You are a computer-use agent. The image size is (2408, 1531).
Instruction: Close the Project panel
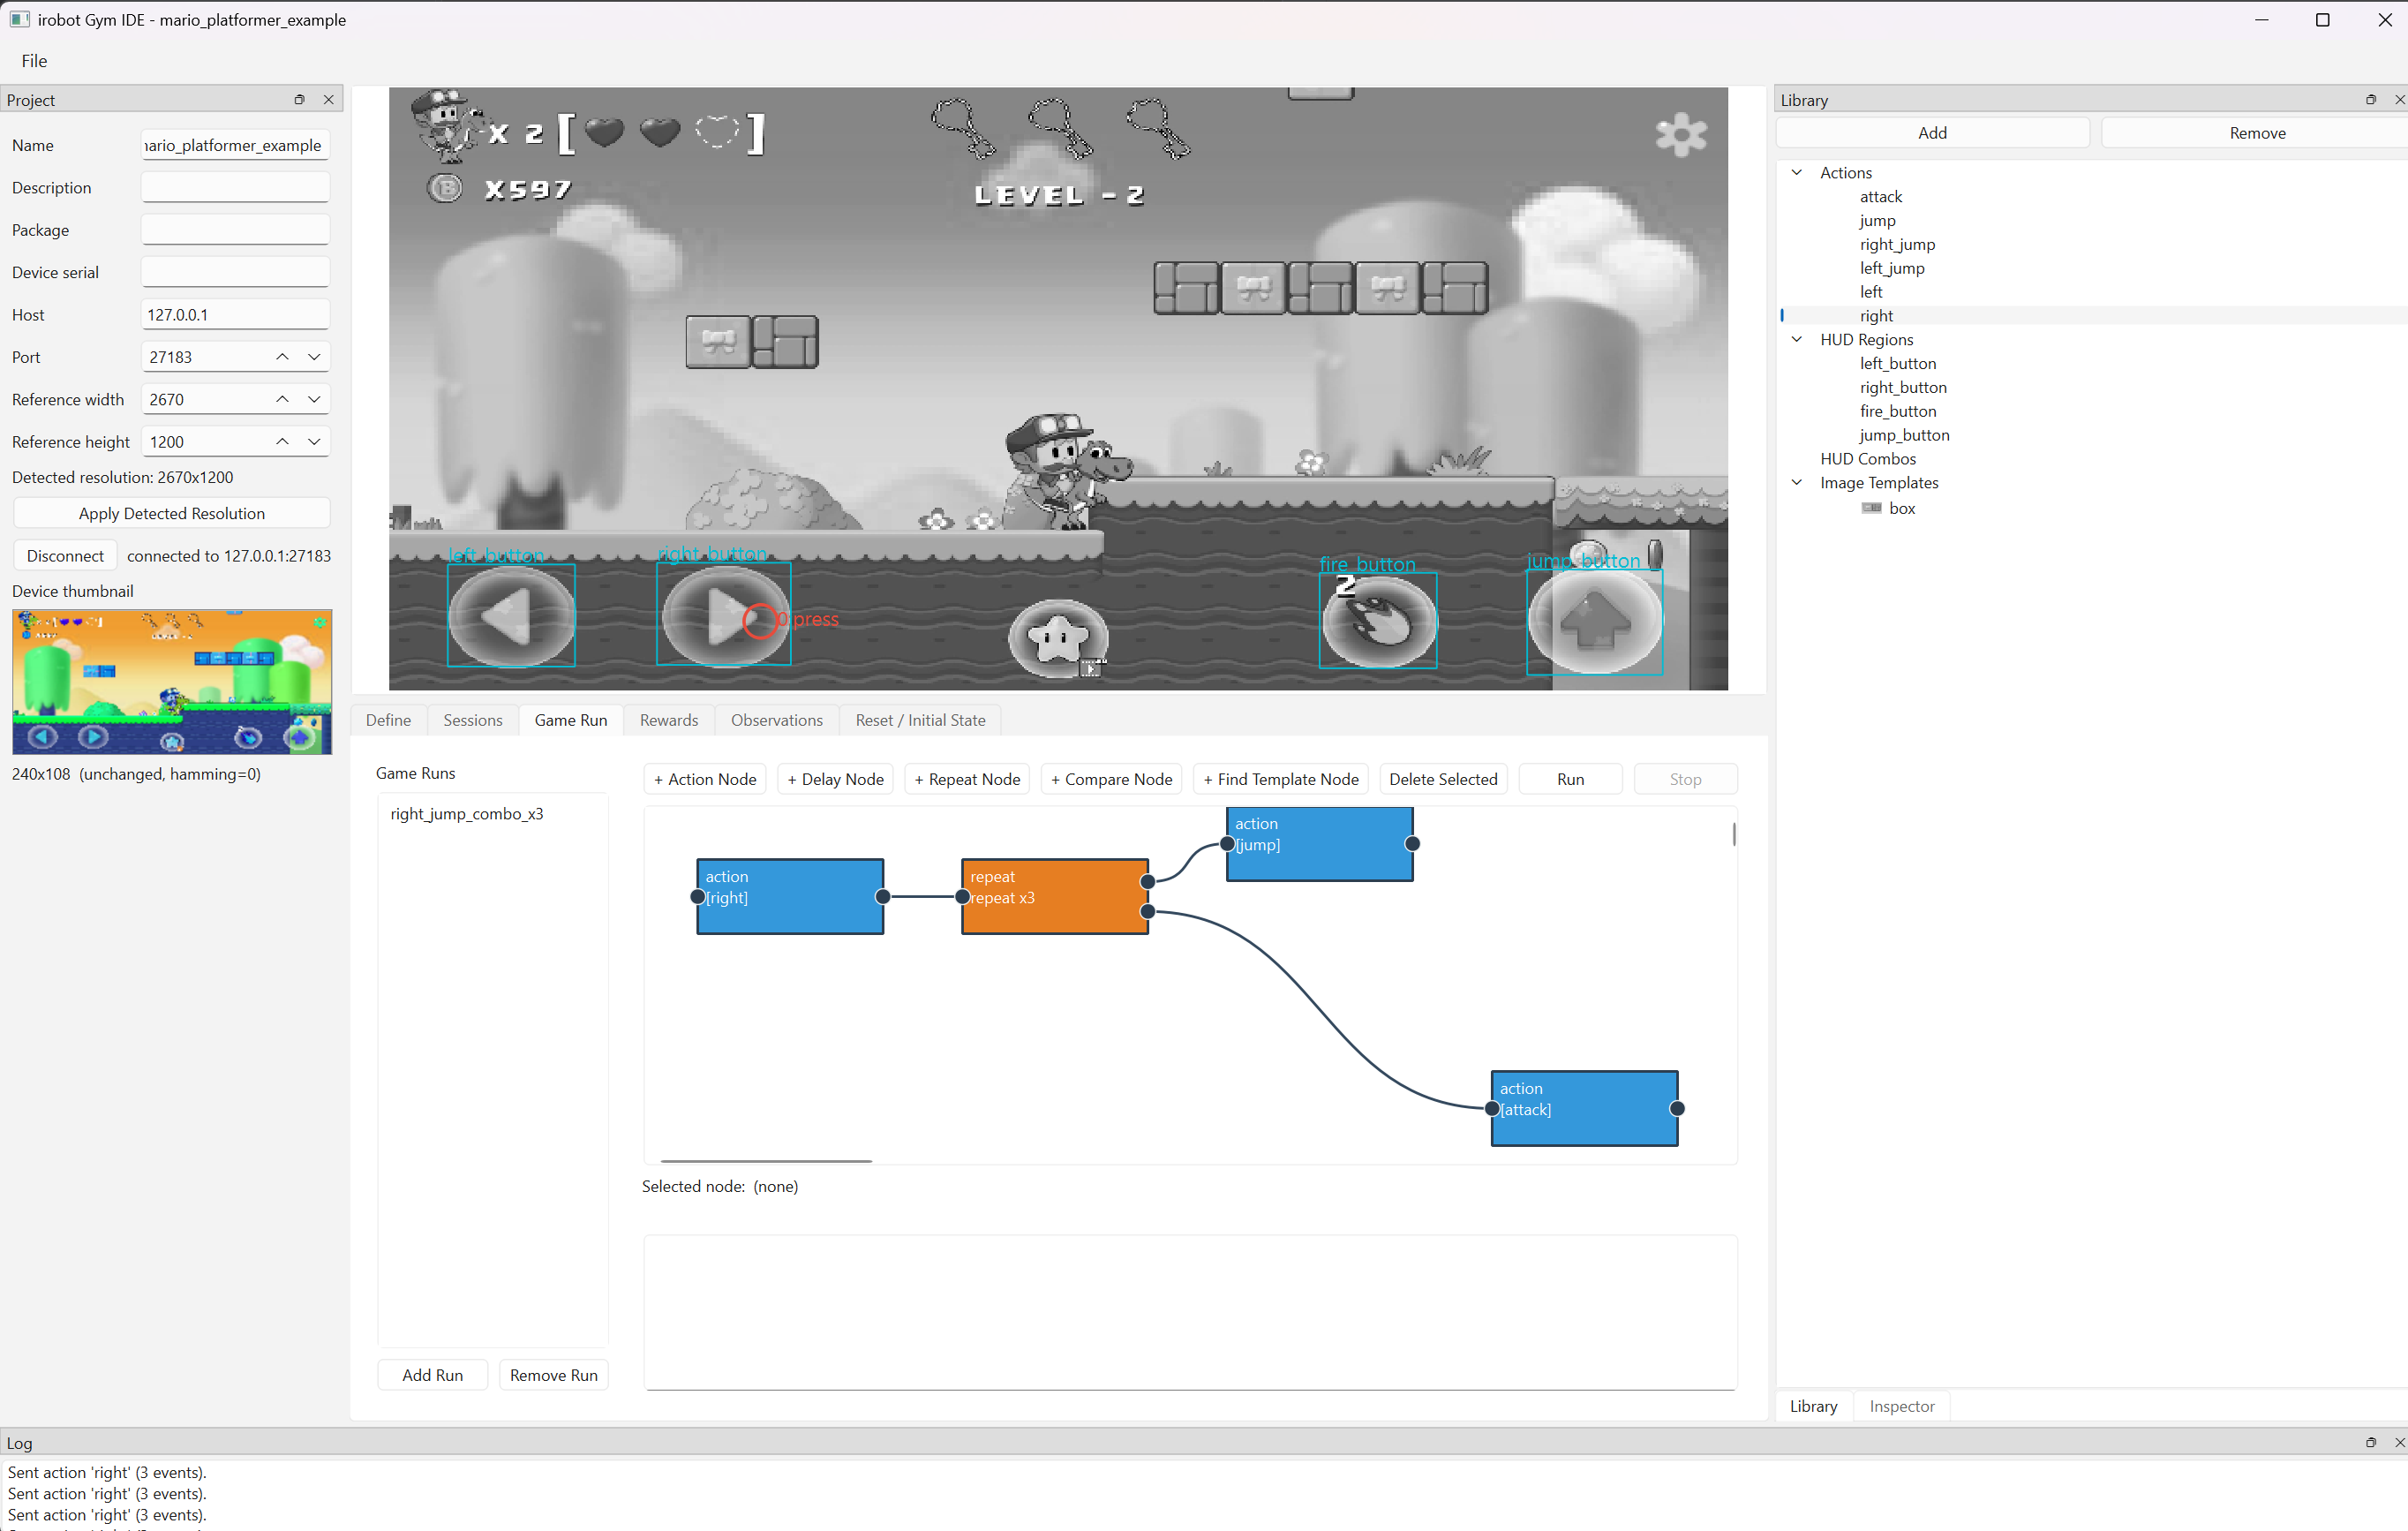coord(328,99)
